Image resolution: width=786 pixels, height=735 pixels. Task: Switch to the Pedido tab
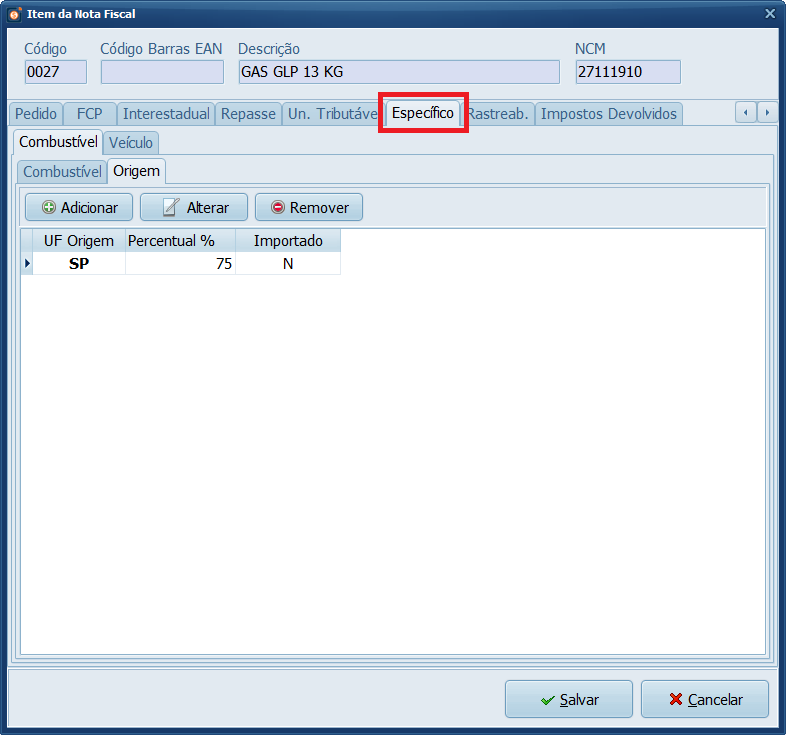36,113
